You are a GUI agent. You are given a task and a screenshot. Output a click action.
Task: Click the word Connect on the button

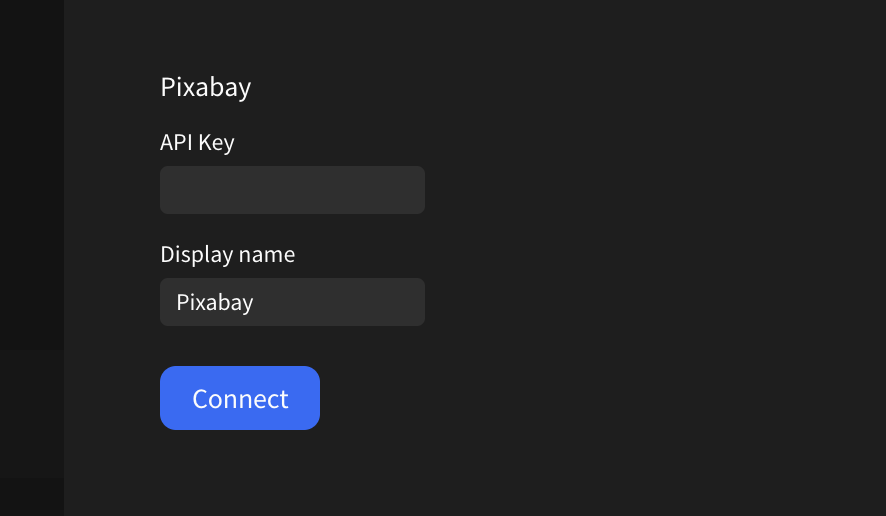(240, 399)
